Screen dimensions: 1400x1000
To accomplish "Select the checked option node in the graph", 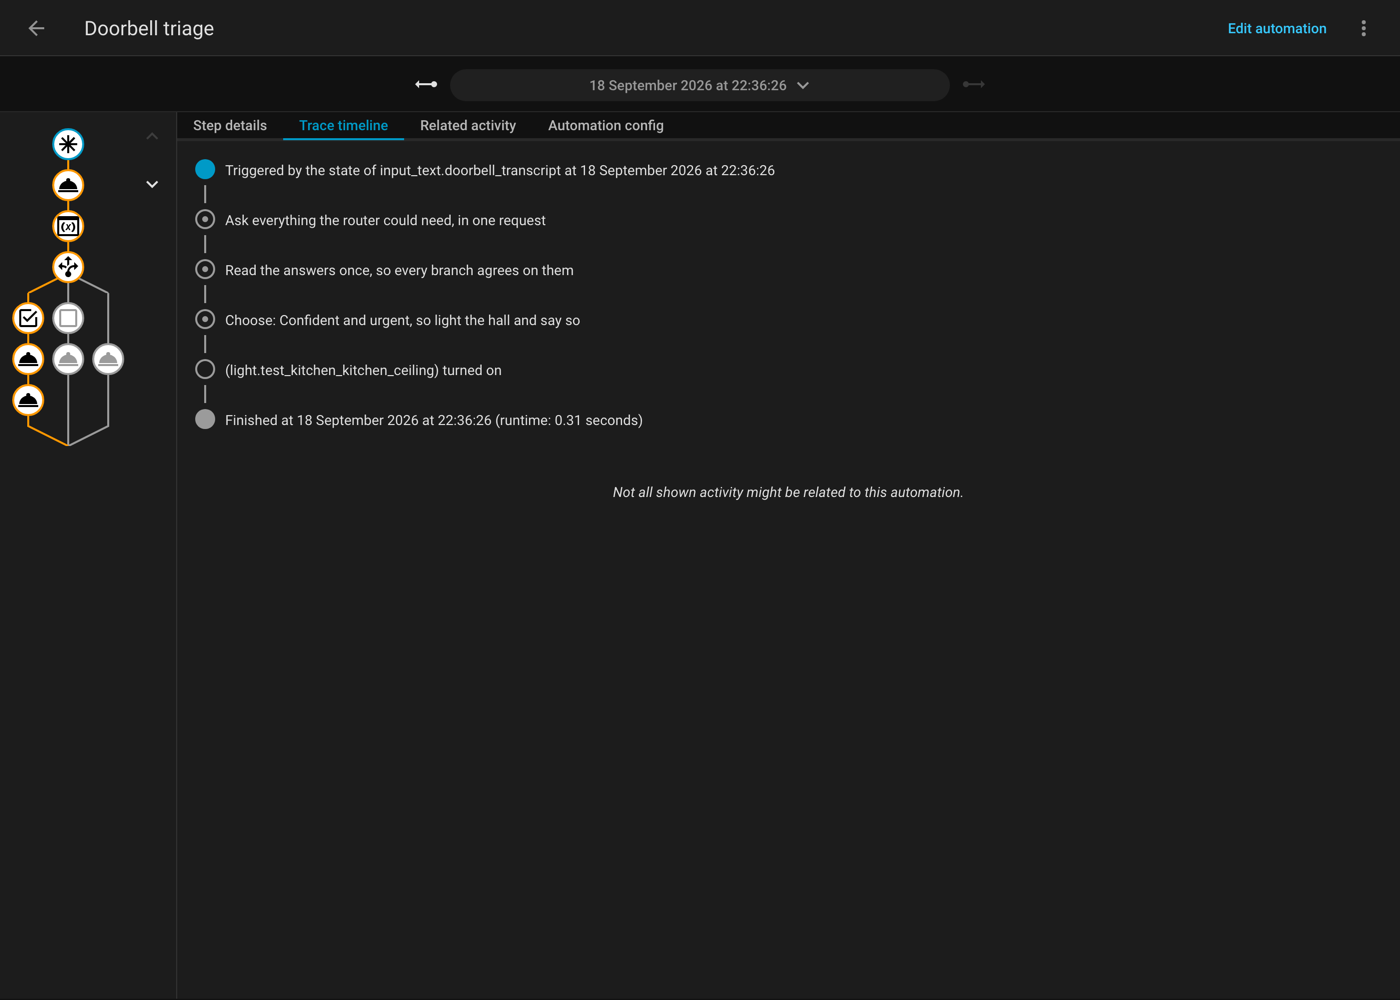I will 28,318.
